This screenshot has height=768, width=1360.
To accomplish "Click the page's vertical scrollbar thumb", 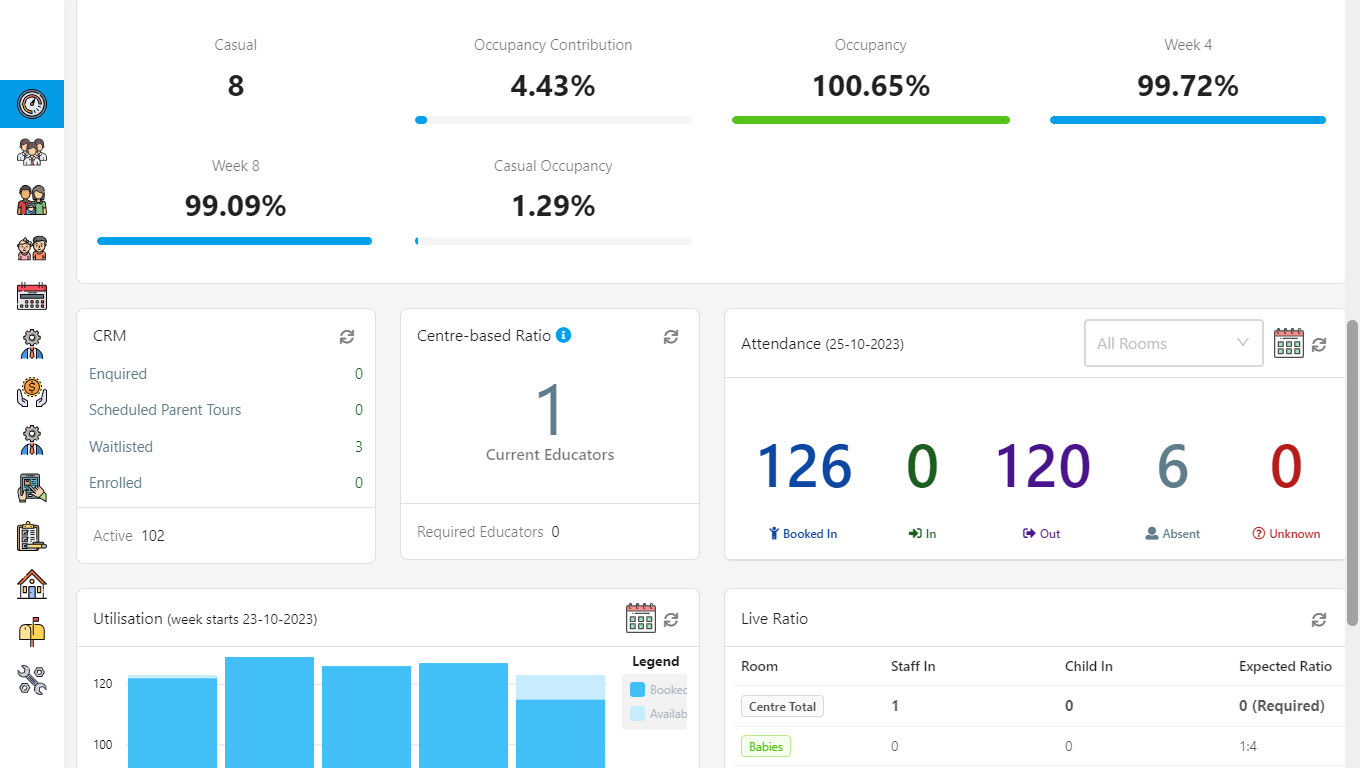I will pyautogui.click(x=1352, y=472).
